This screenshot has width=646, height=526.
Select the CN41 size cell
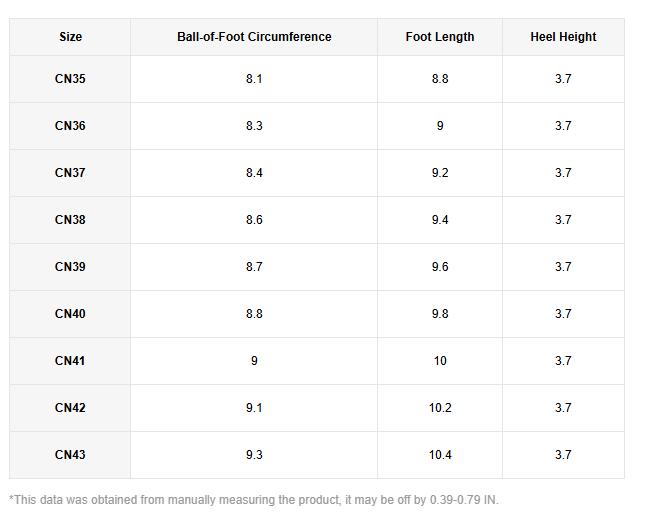[70, 361]
